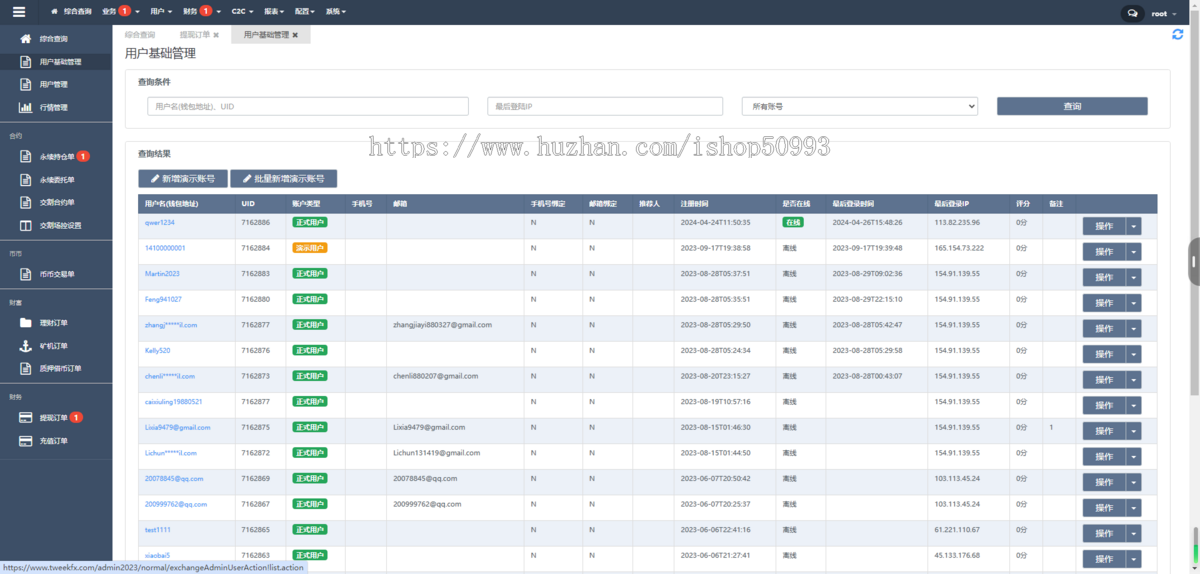Open 综合查询 in the left sidebar

[56, 39]
